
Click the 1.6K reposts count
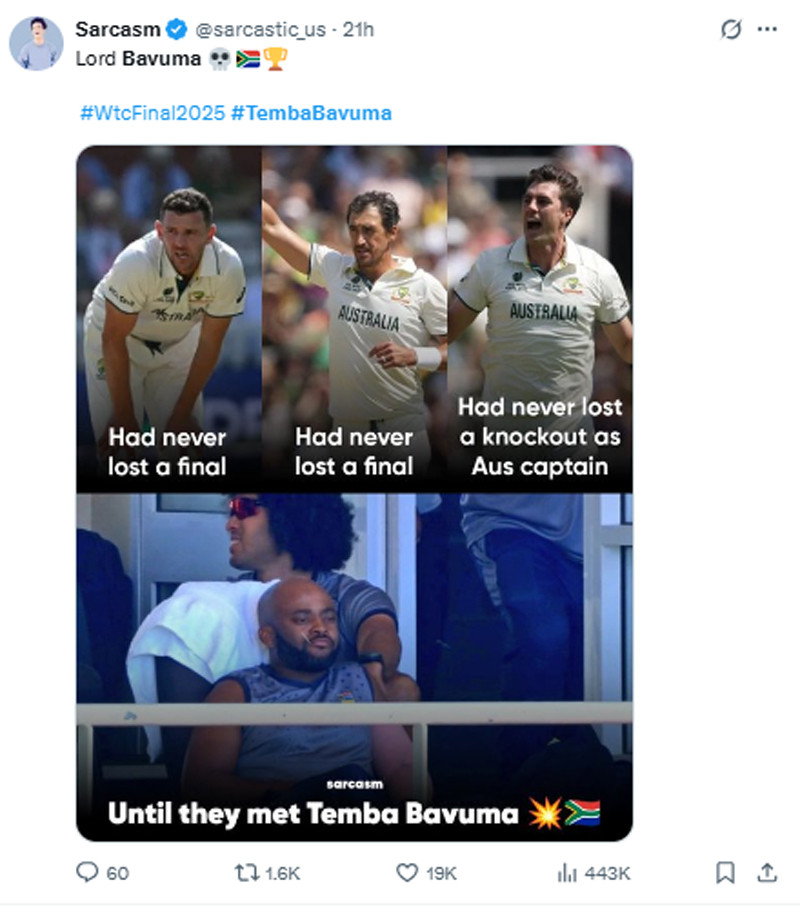[x=282, y=873]
